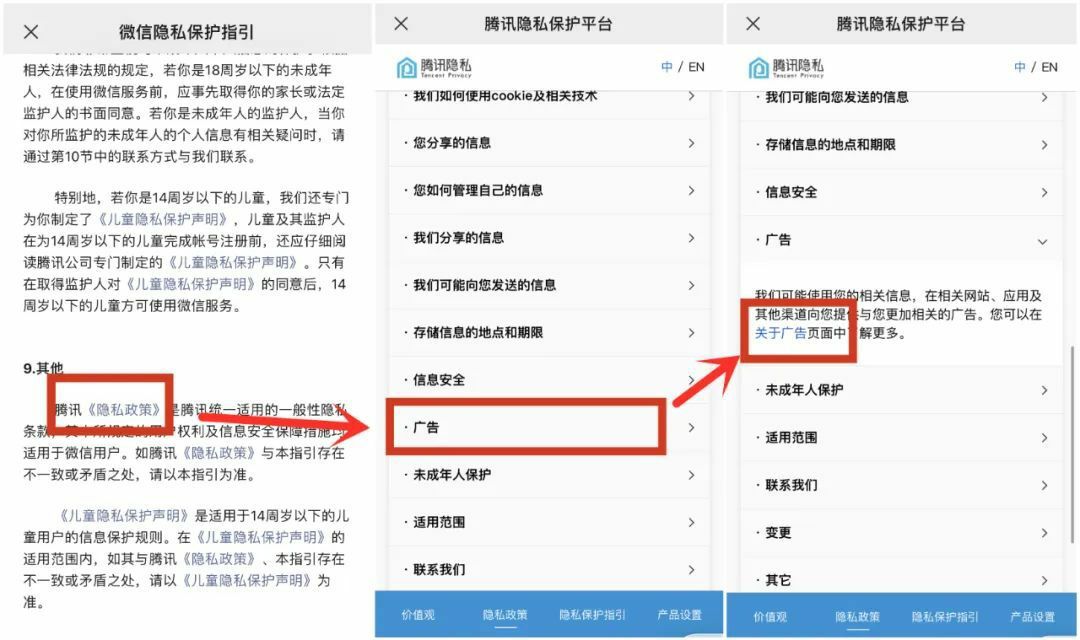Open 《儿童隐私保护声明》 link before 为准
This screenshot has width=1080, height=640.
247,580
